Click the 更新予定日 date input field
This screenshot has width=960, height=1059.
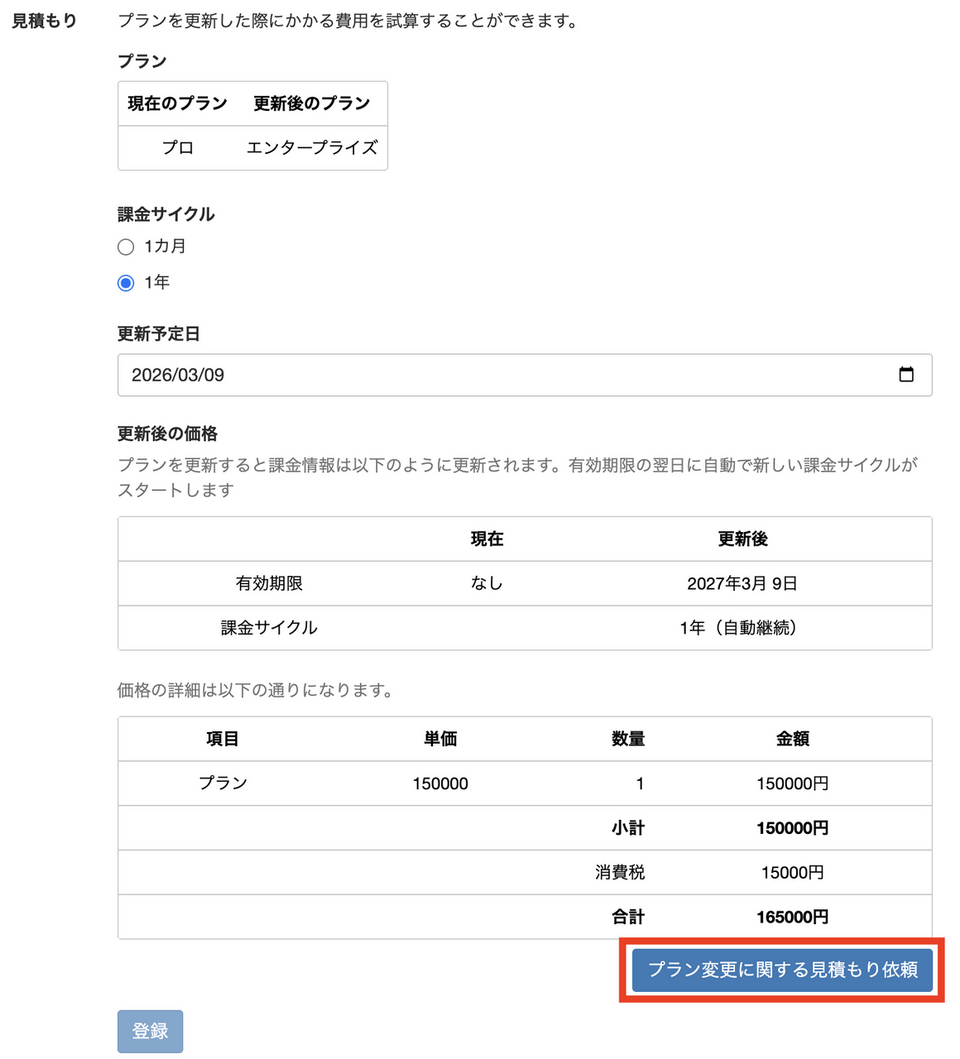pyautogui.click(x=500, y=375)
